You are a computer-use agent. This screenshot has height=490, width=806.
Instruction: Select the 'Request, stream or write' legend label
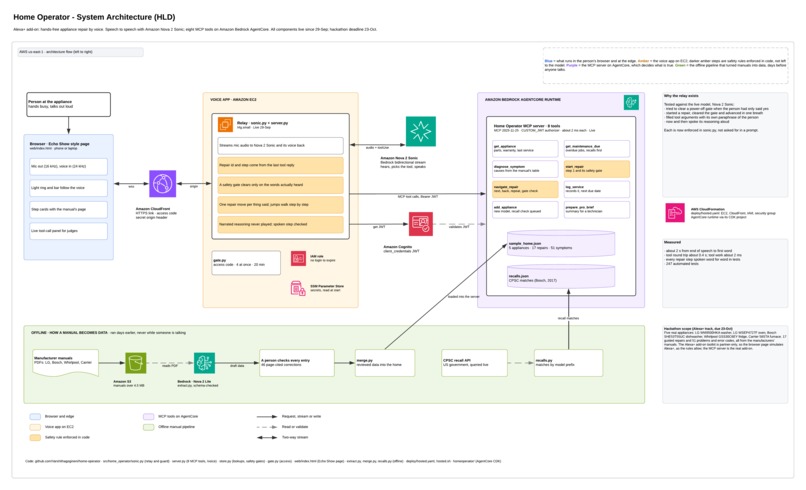pos(301,416)
